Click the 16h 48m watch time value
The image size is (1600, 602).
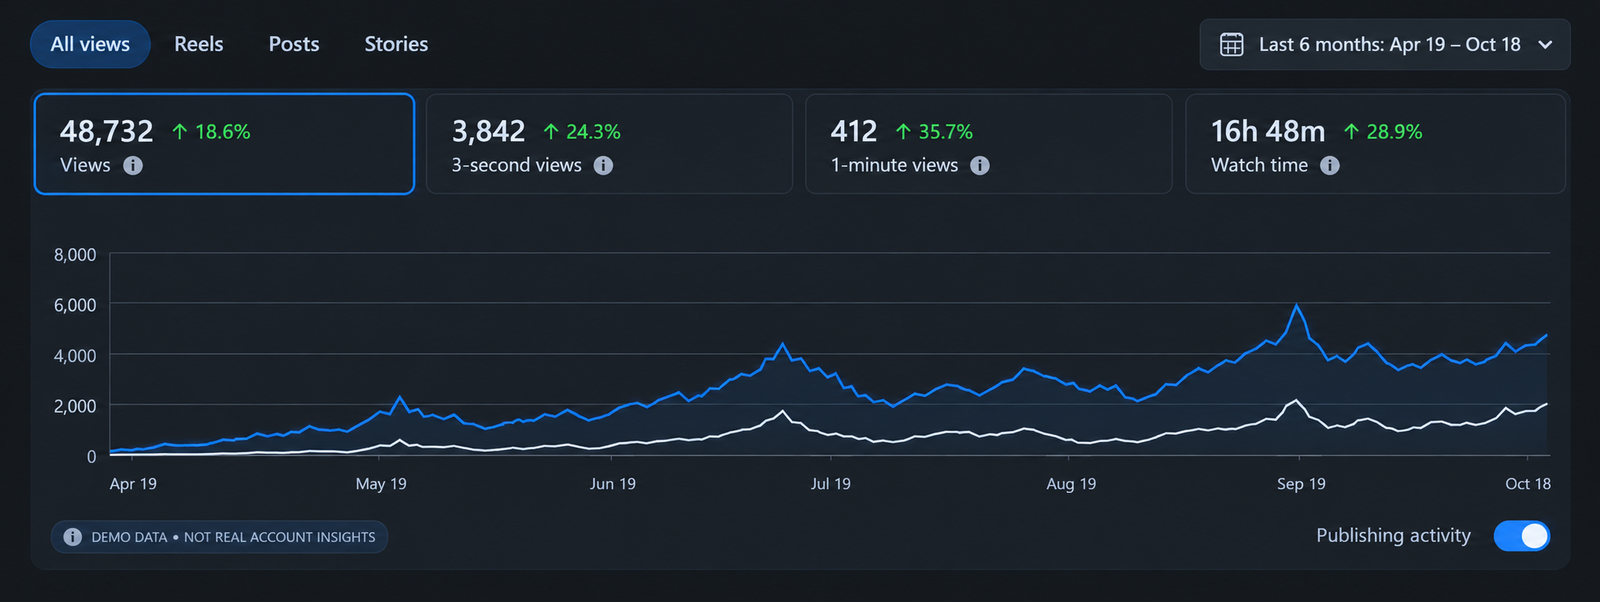[1268, 131]
